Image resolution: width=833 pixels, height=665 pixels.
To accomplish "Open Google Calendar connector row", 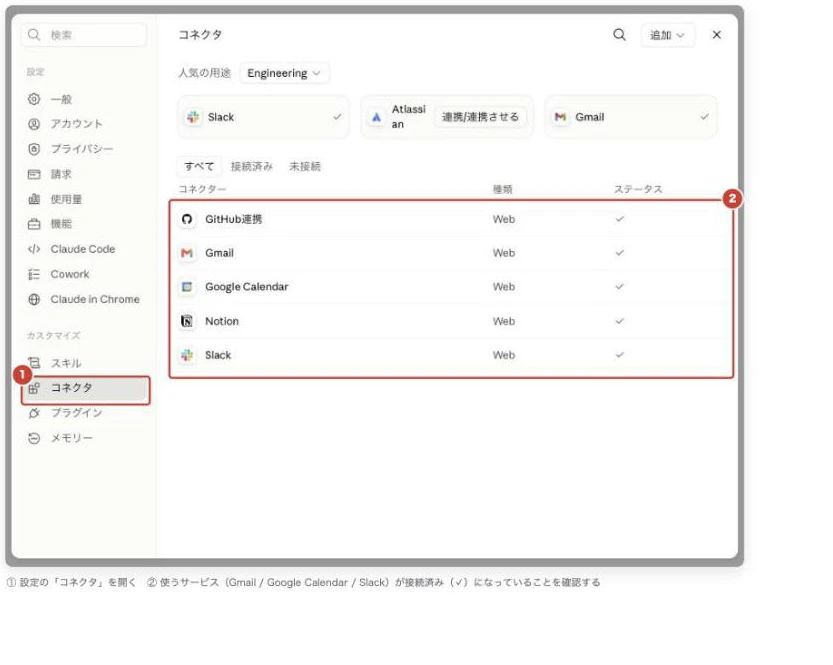I will coord(450,287).
